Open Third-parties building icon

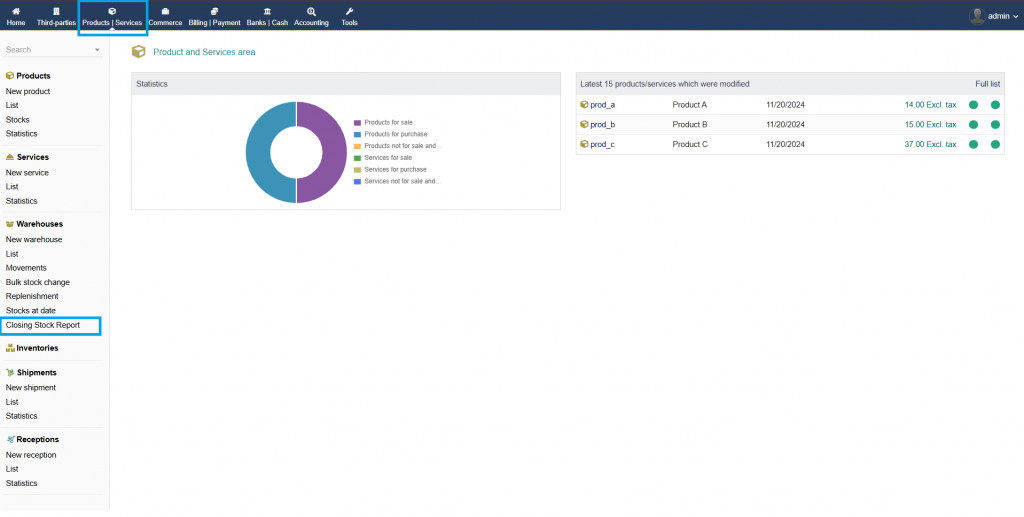click(56, 11)
